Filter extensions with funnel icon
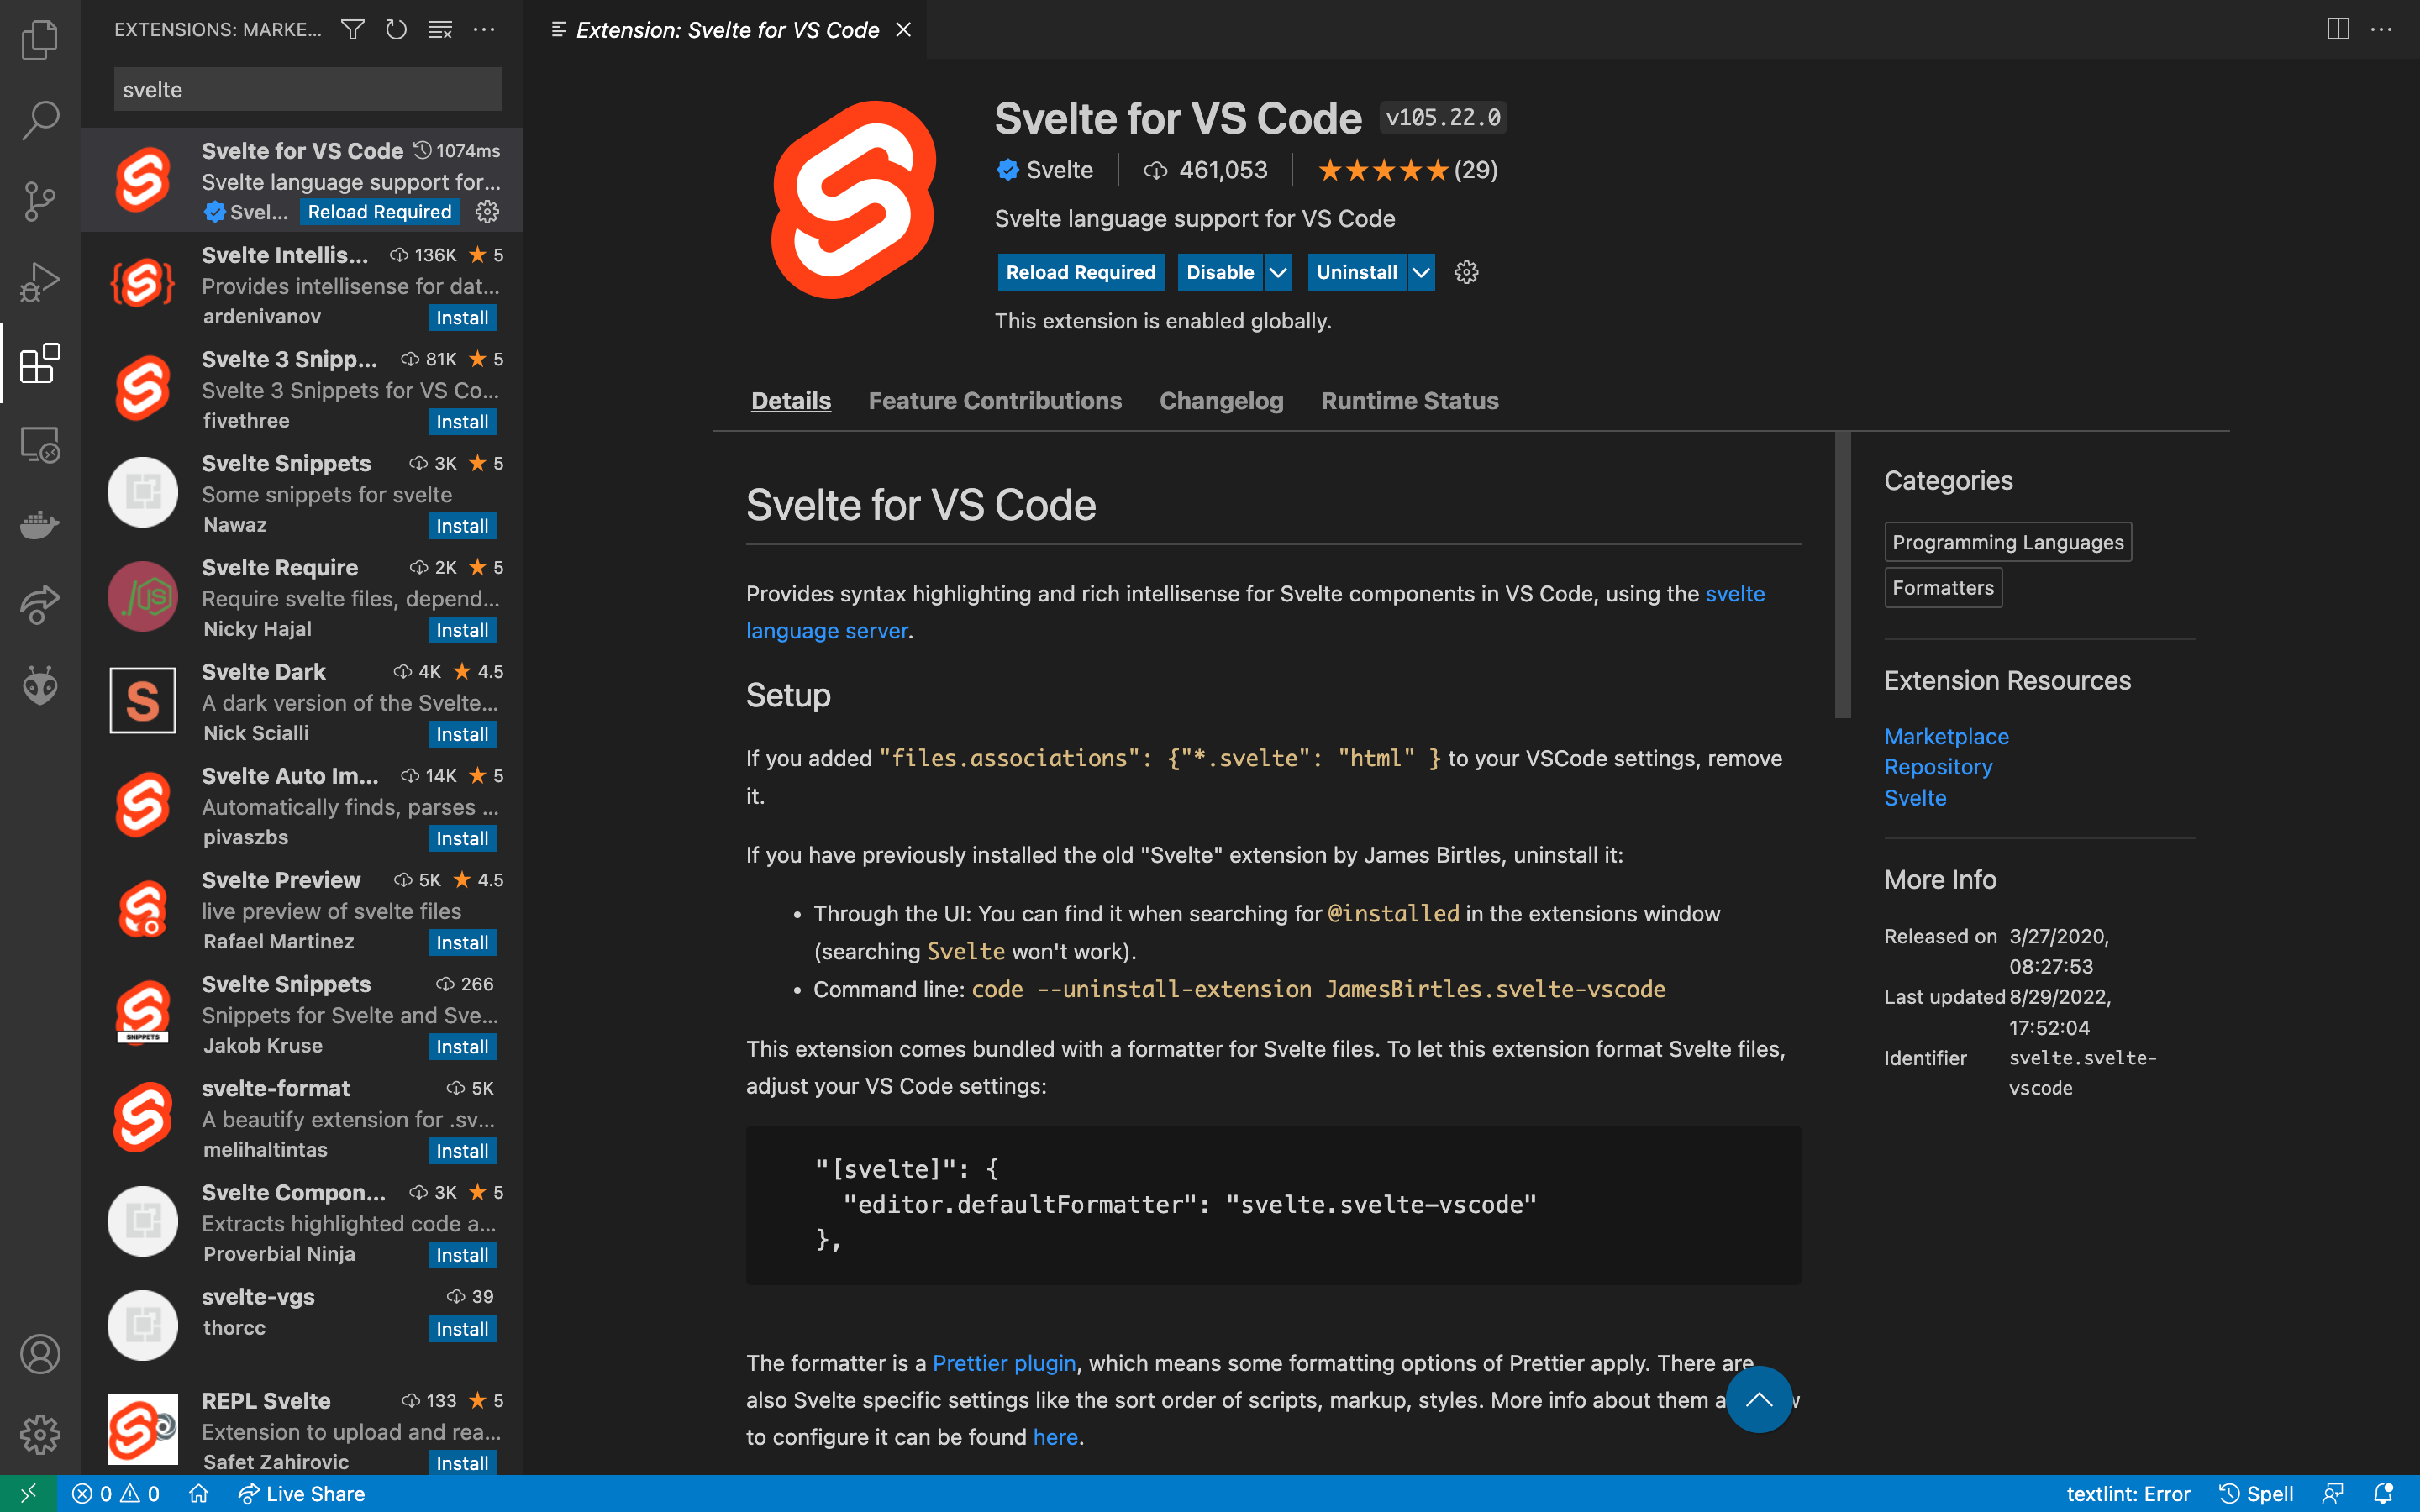 352,30
